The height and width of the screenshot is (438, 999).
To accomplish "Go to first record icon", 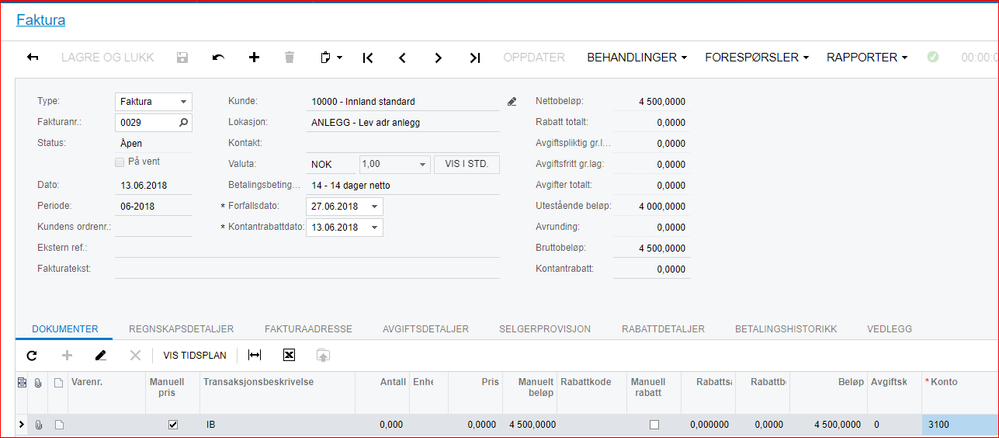I will tap(367, 57).
